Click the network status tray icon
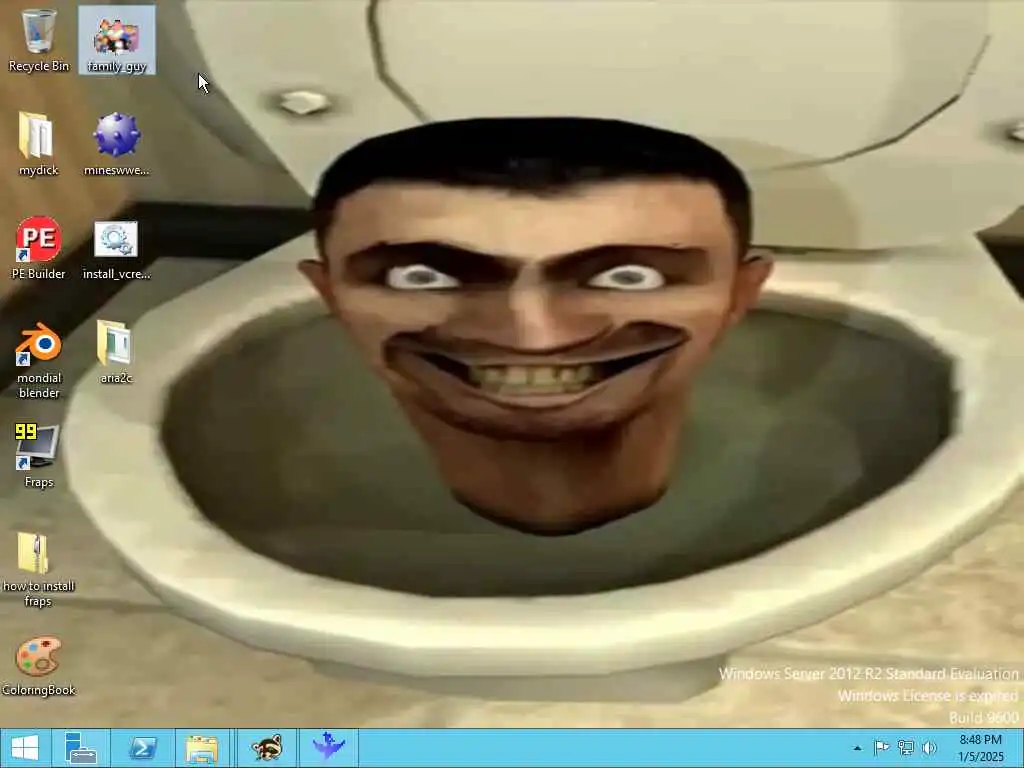The image size is (1024, 768). 906,748
